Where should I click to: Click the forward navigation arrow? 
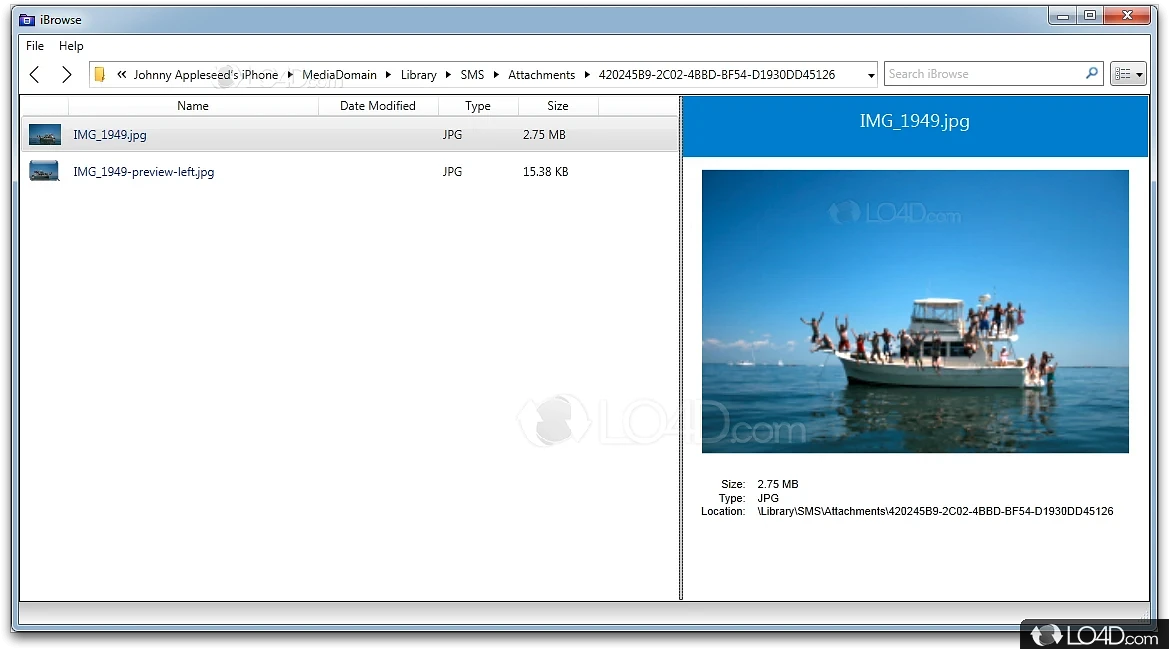click(66, 73)
